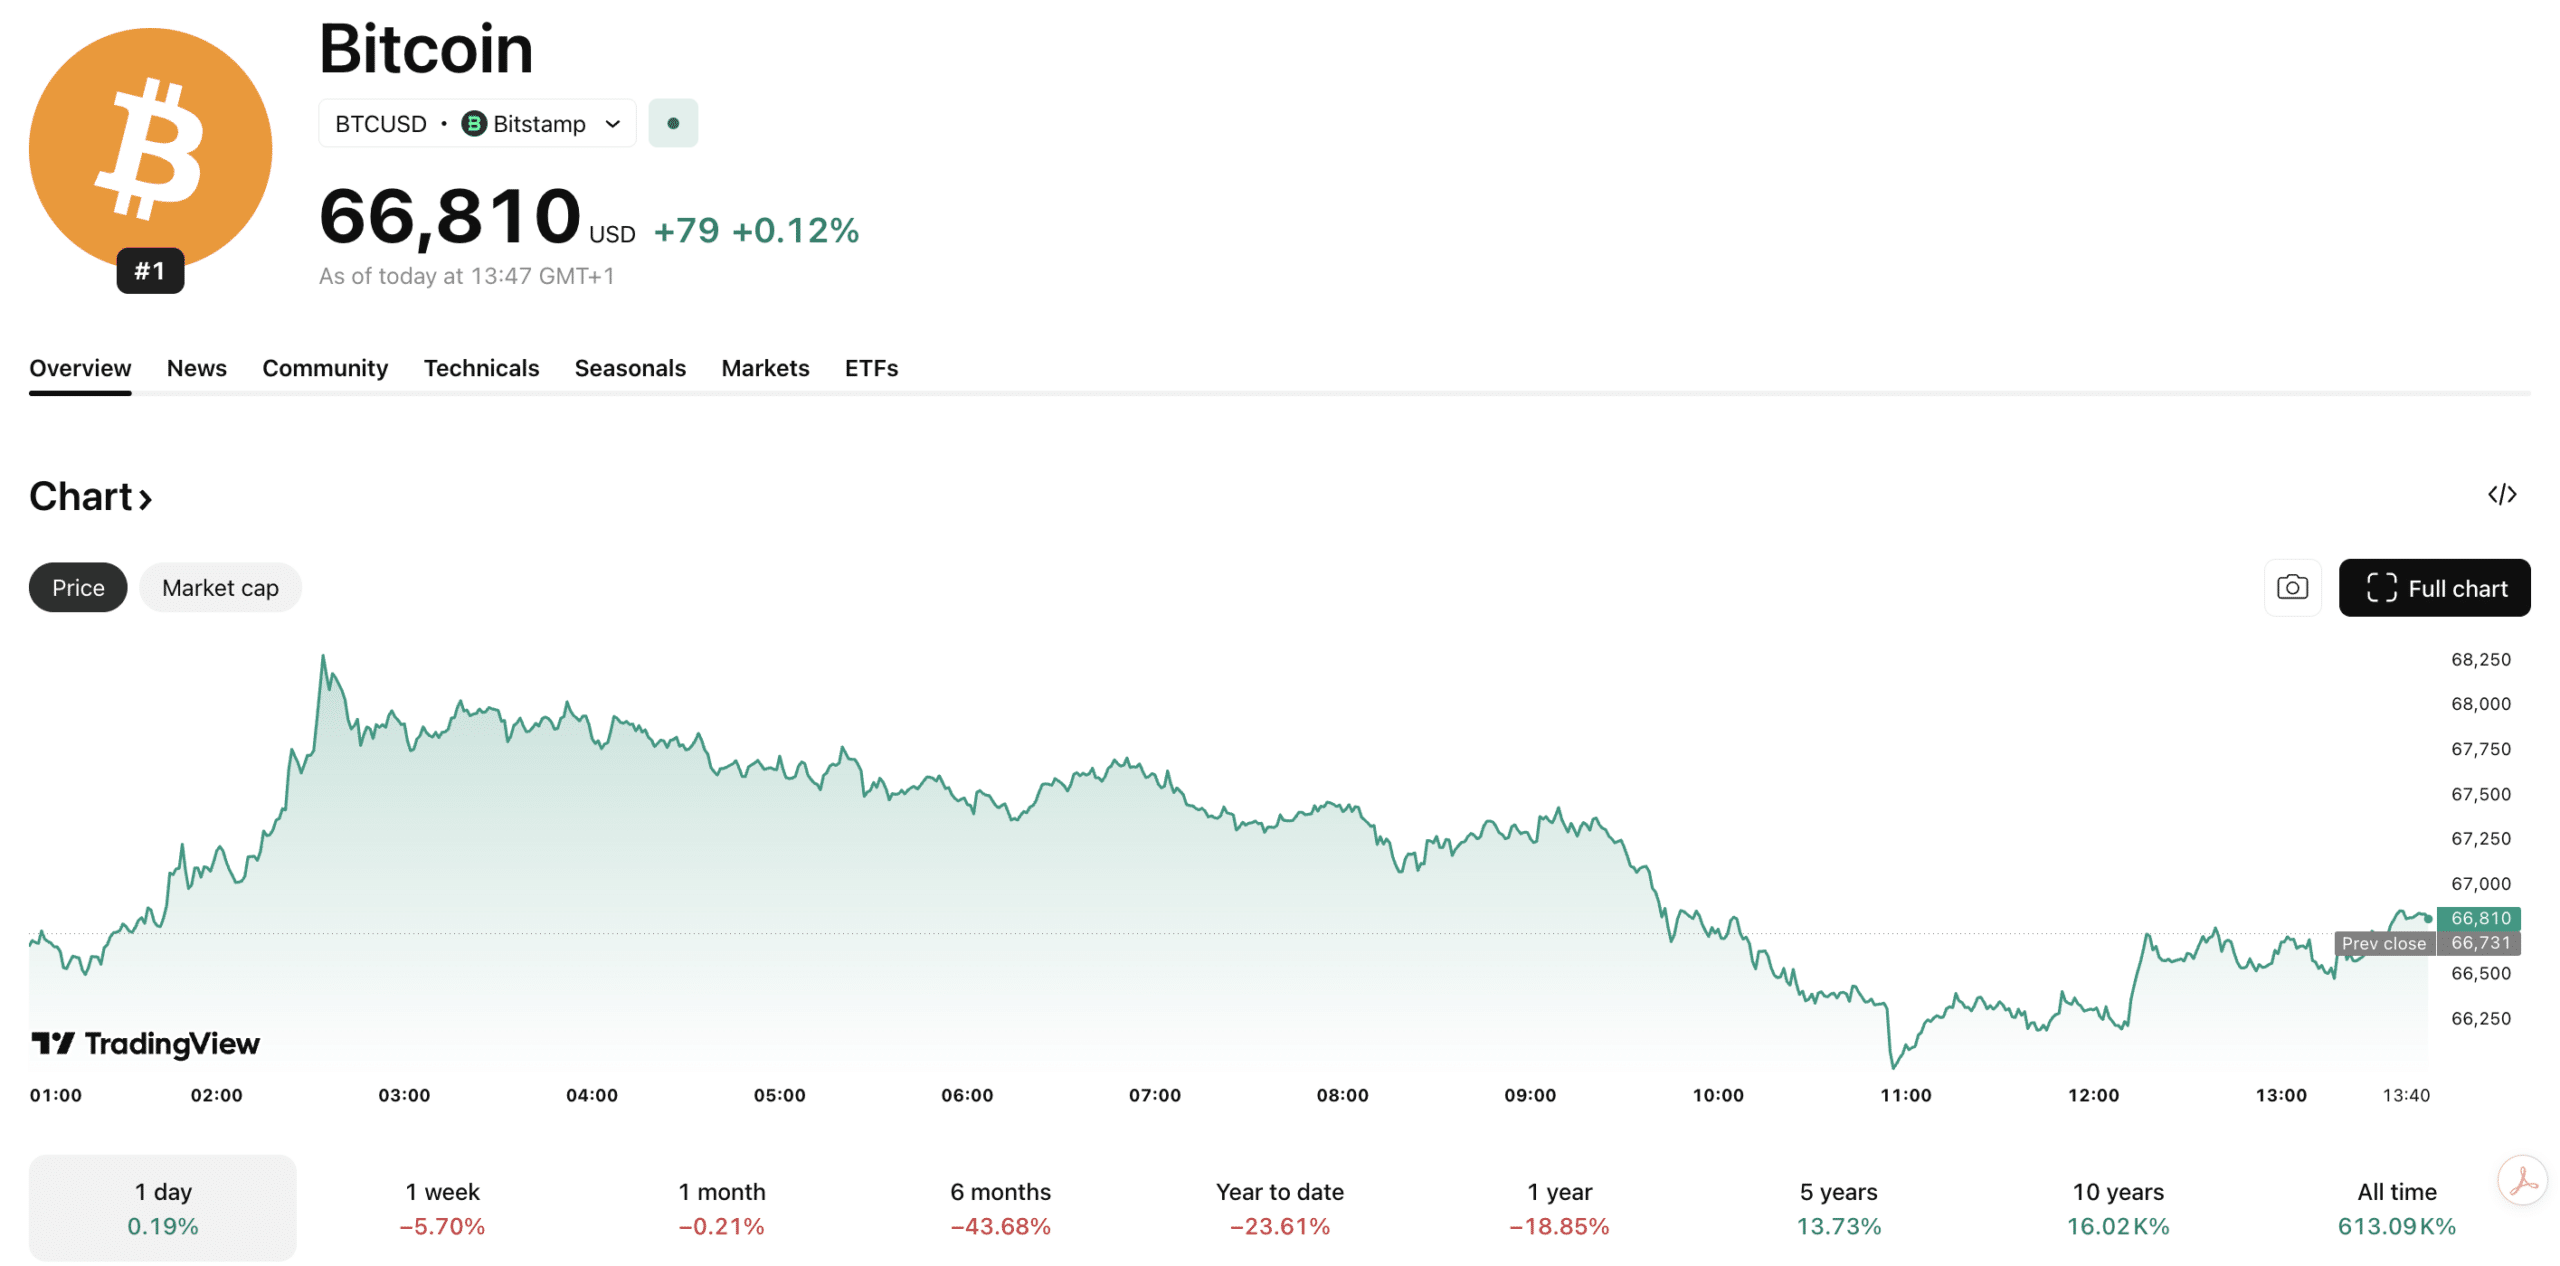The width and height of the screenshot is (2560, 1266).
Task: Open the Overview tab
Action: click(x=80, y=368)
